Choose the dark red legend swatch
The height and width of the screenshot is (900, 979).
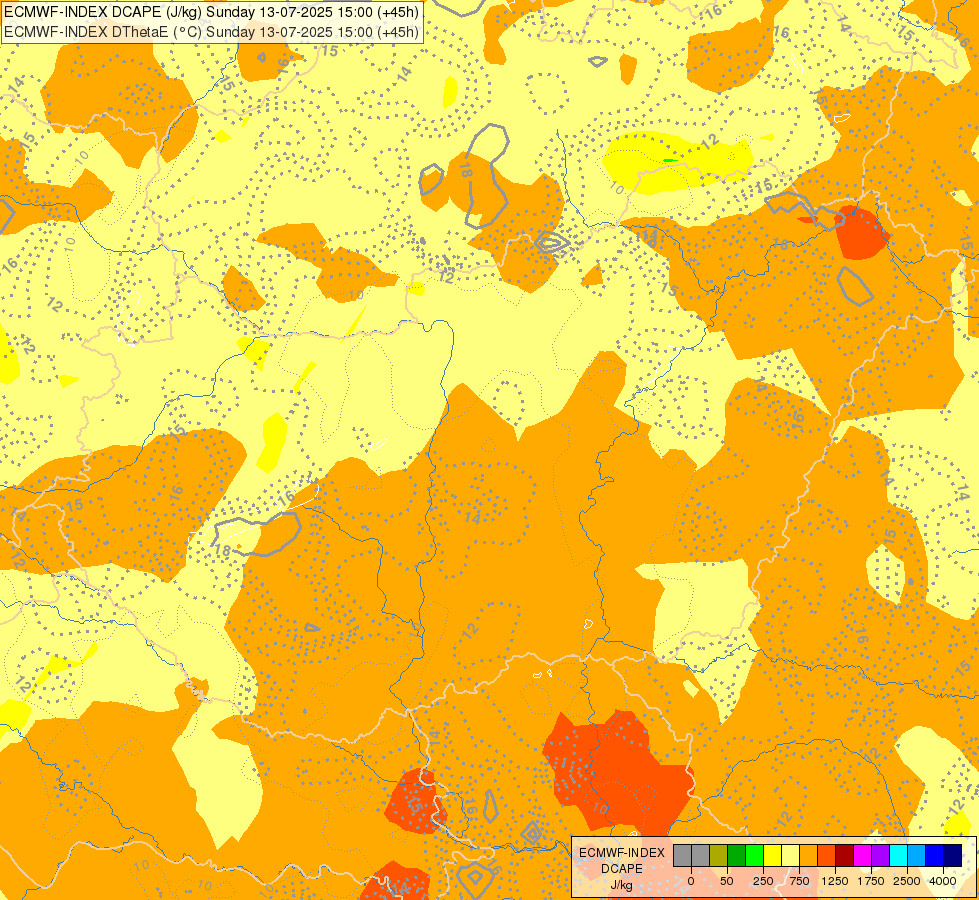[845, 856]
